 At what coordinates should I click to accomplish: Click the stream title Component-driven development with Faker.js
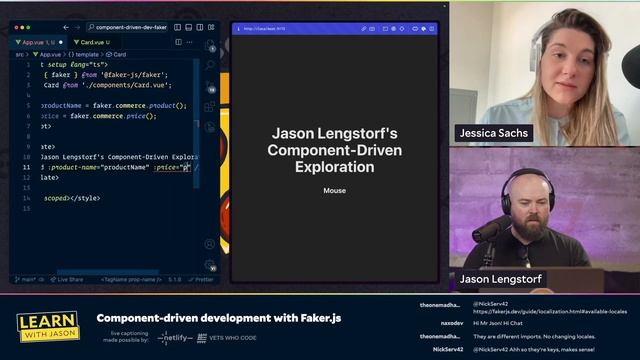coord(219,318)
